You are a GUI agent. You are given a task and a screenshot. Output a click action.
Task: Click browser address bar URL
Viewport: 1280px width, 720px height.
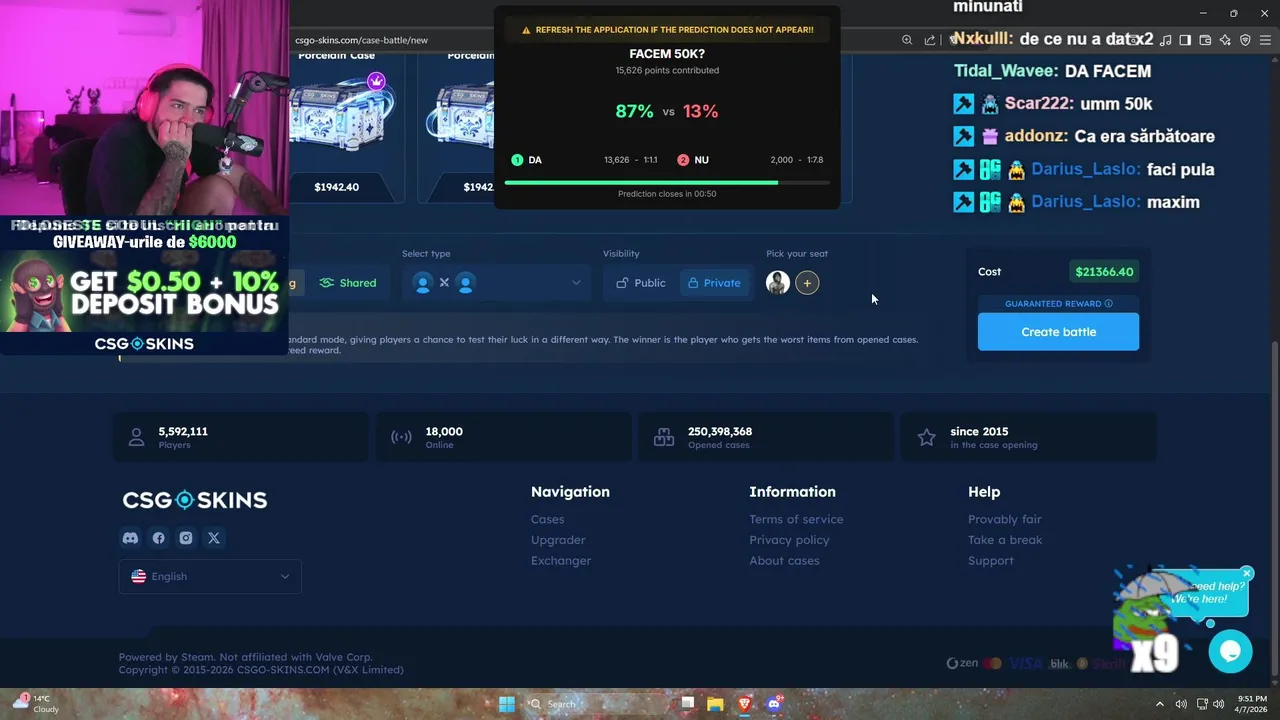(x=361, y=40)
